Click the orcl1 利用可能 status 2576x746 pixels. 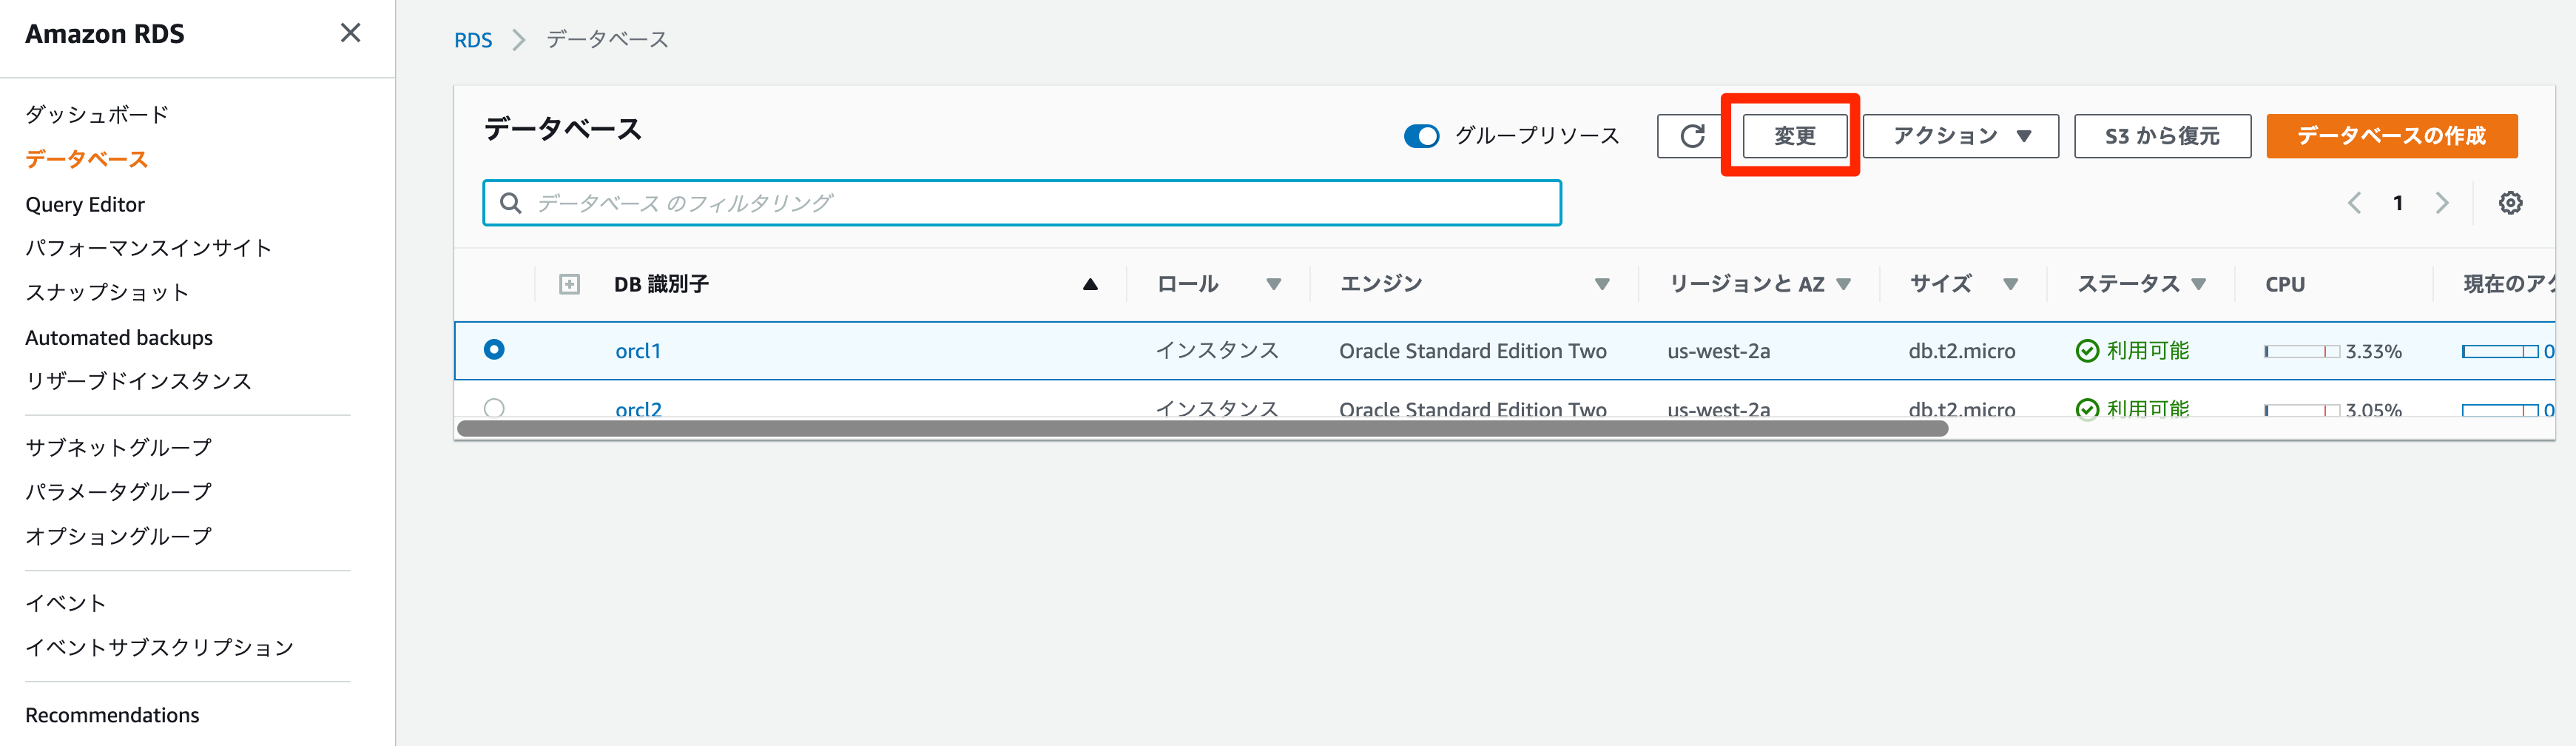[x=2133, y=351]
